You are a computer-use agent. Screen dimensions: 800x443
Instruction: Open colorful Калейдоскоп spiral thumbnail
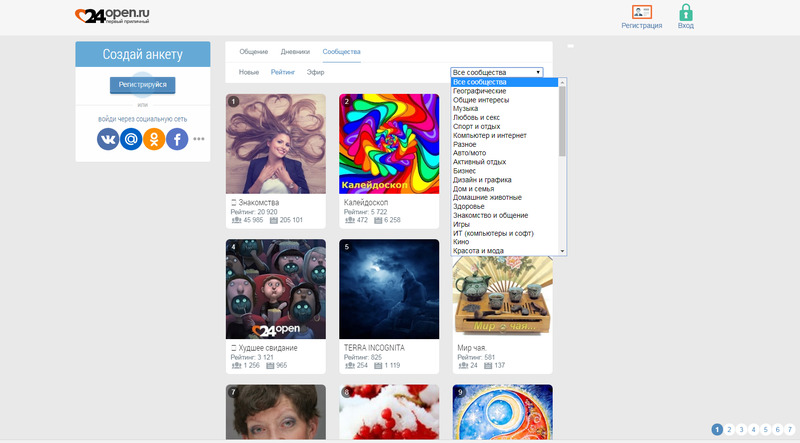[389, 143]
